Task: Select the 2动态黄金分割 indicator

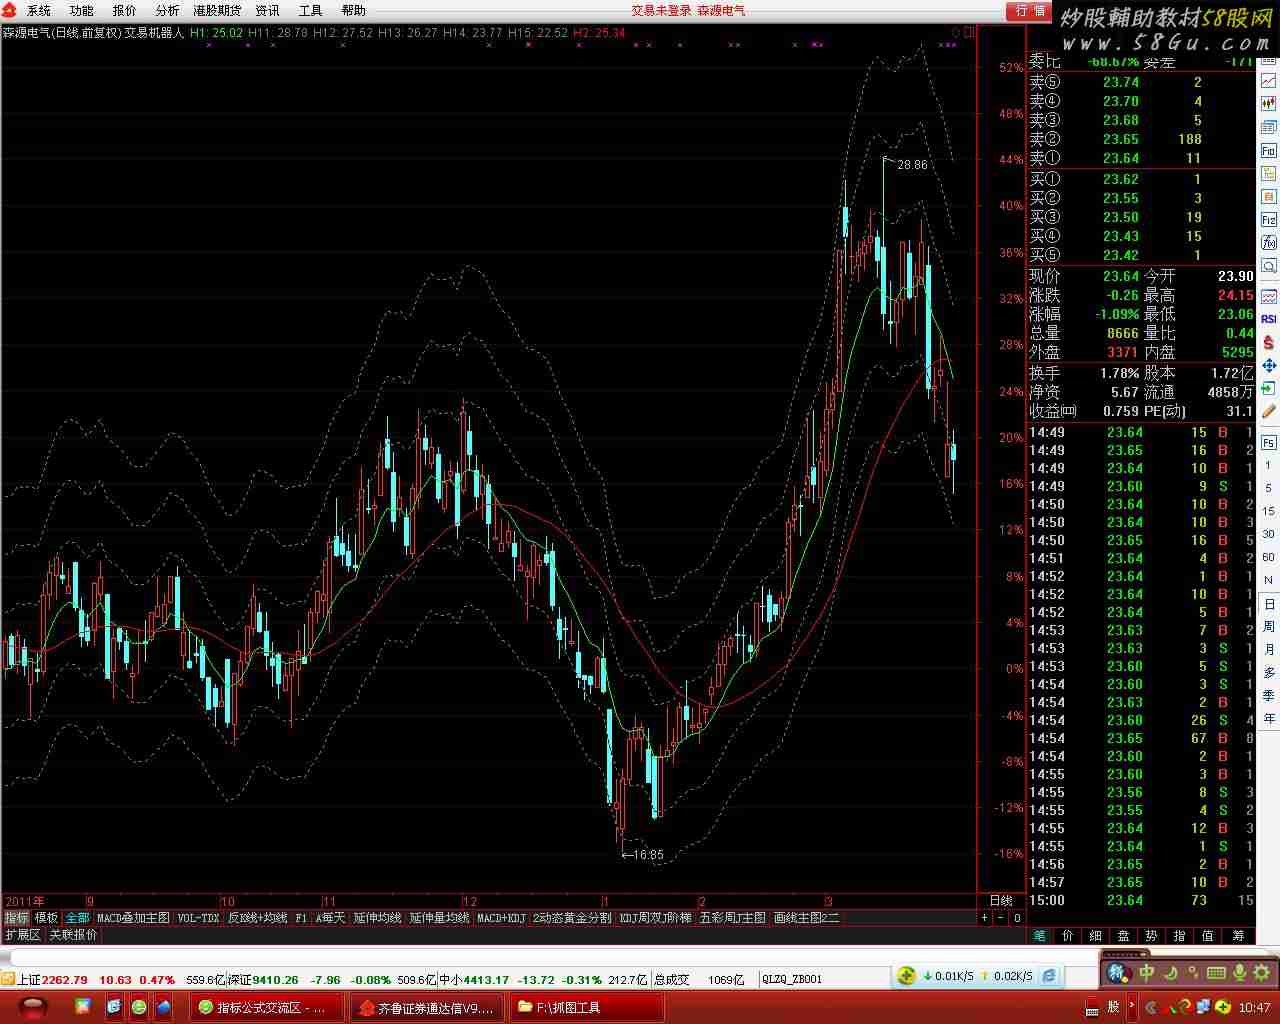Action: [x=572, y=917]
